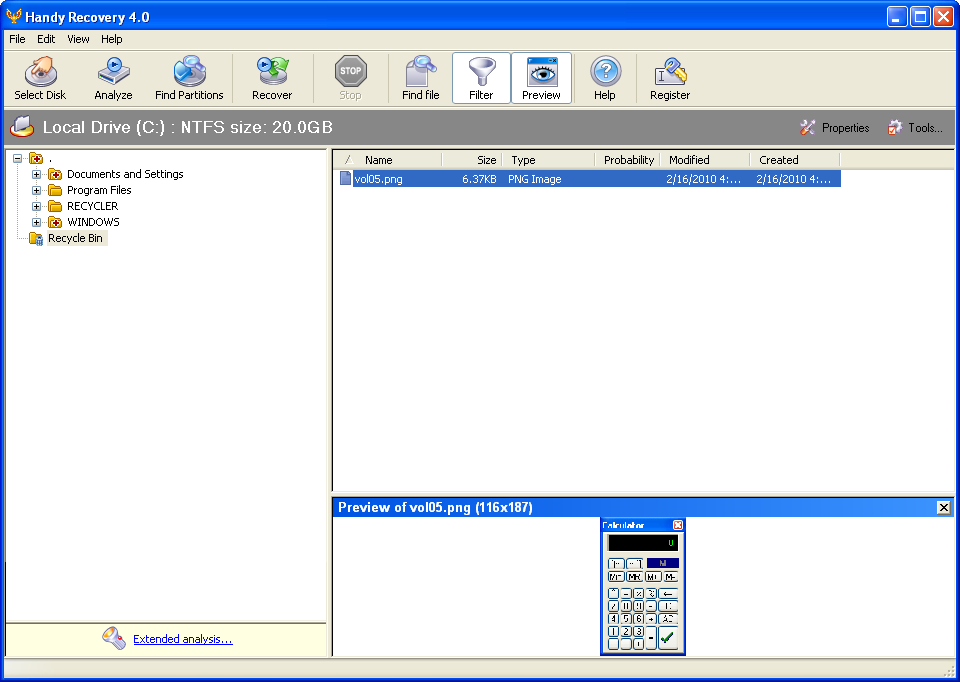This screenshot has width=960, height=682.
Task: Click the PNG Image type cell
Action: [534, 179]
